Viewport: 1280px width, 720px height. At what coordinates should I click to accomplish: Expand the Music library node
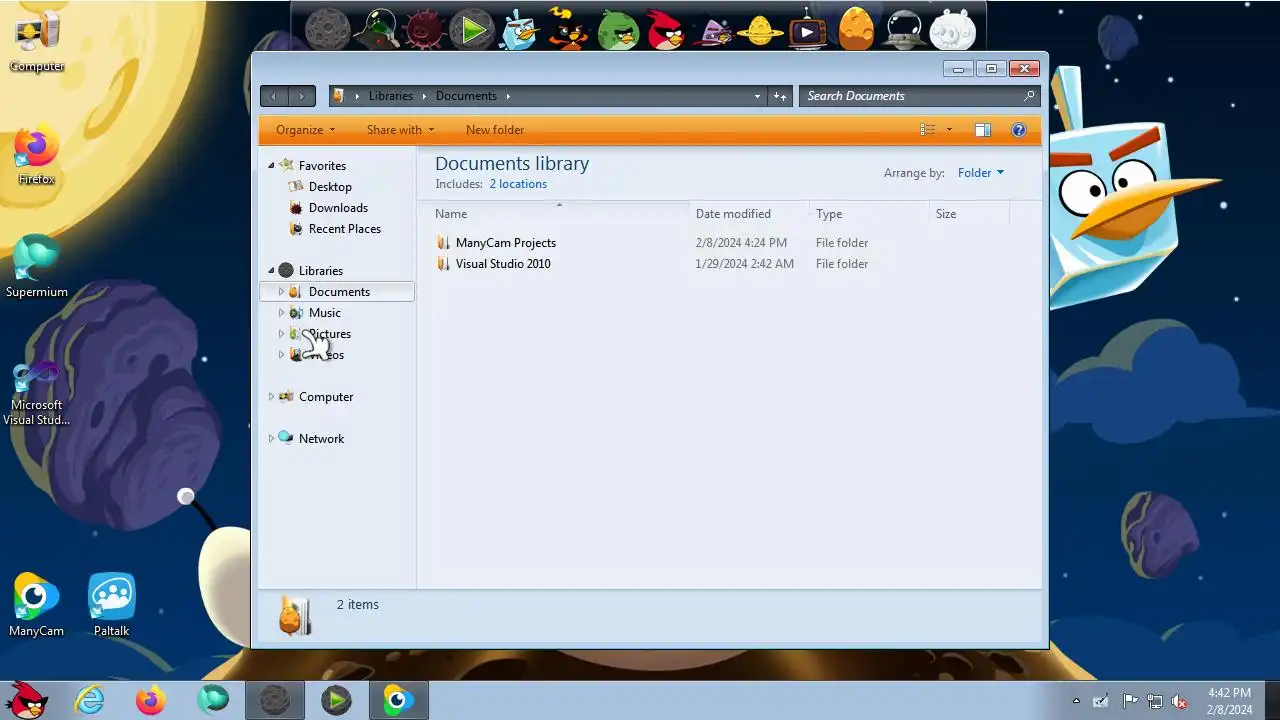click(x=281, y=313)
